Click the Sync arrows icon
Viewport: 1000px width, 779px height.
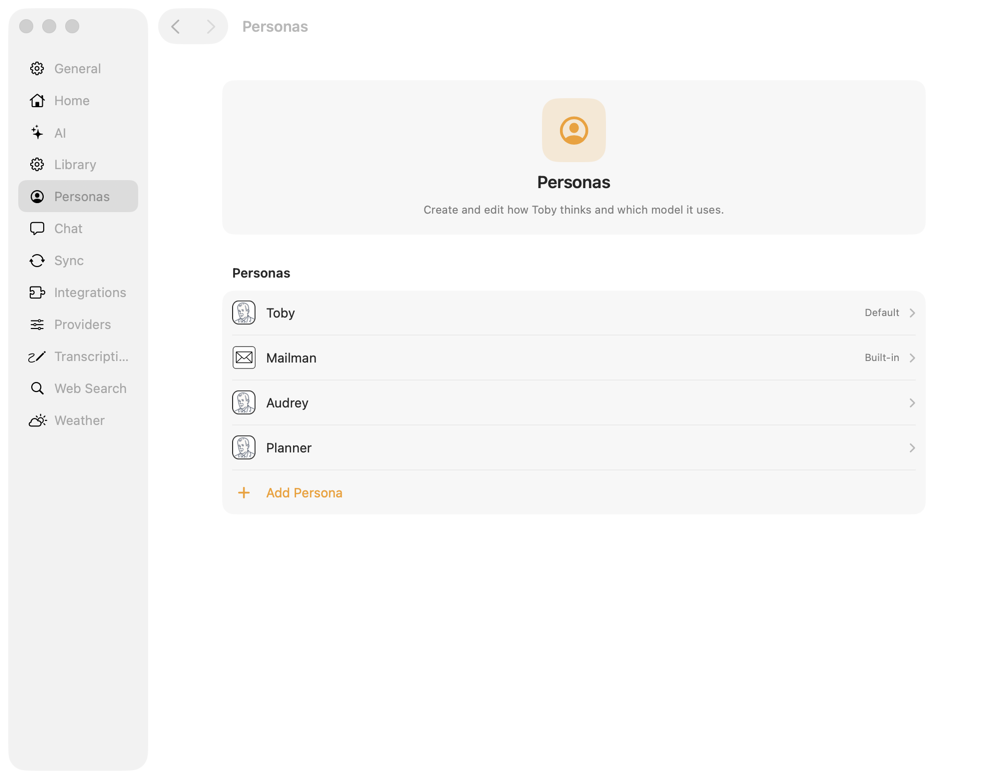pyautogui.click(x=37, y=260)
